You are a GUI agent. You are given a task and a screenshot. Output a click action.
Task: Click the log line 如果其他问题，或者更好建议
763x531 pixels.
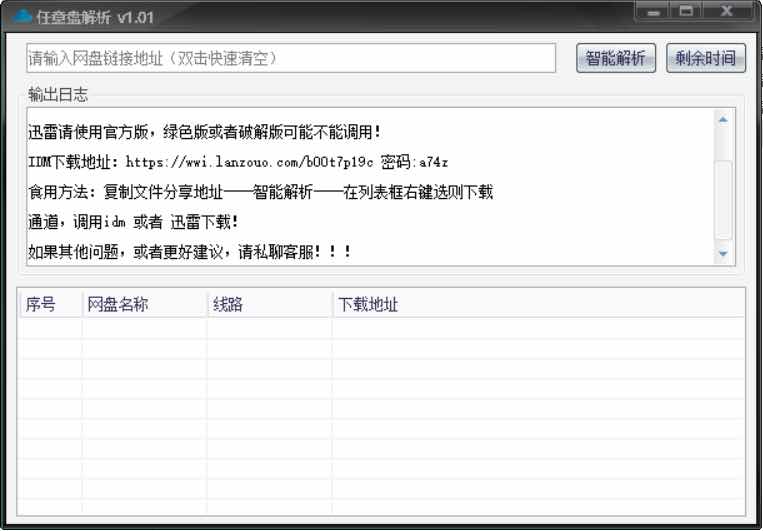tap(189, 252)
